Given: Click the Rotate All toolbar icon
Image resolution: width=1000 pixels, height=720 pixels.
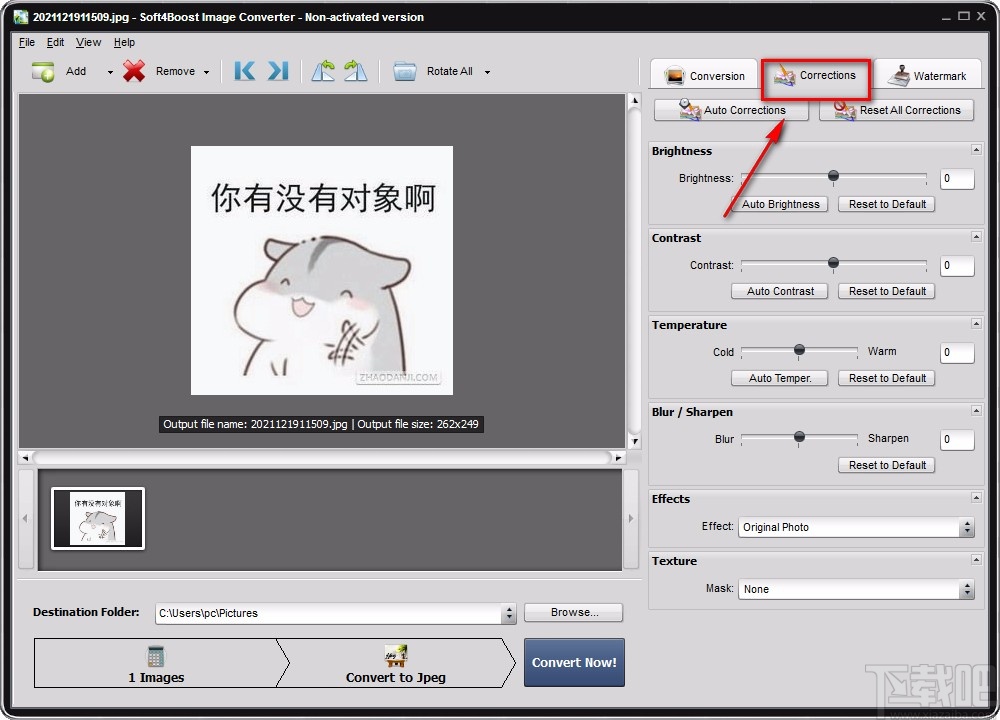Looking at the screenshot, I should (404, 71).
